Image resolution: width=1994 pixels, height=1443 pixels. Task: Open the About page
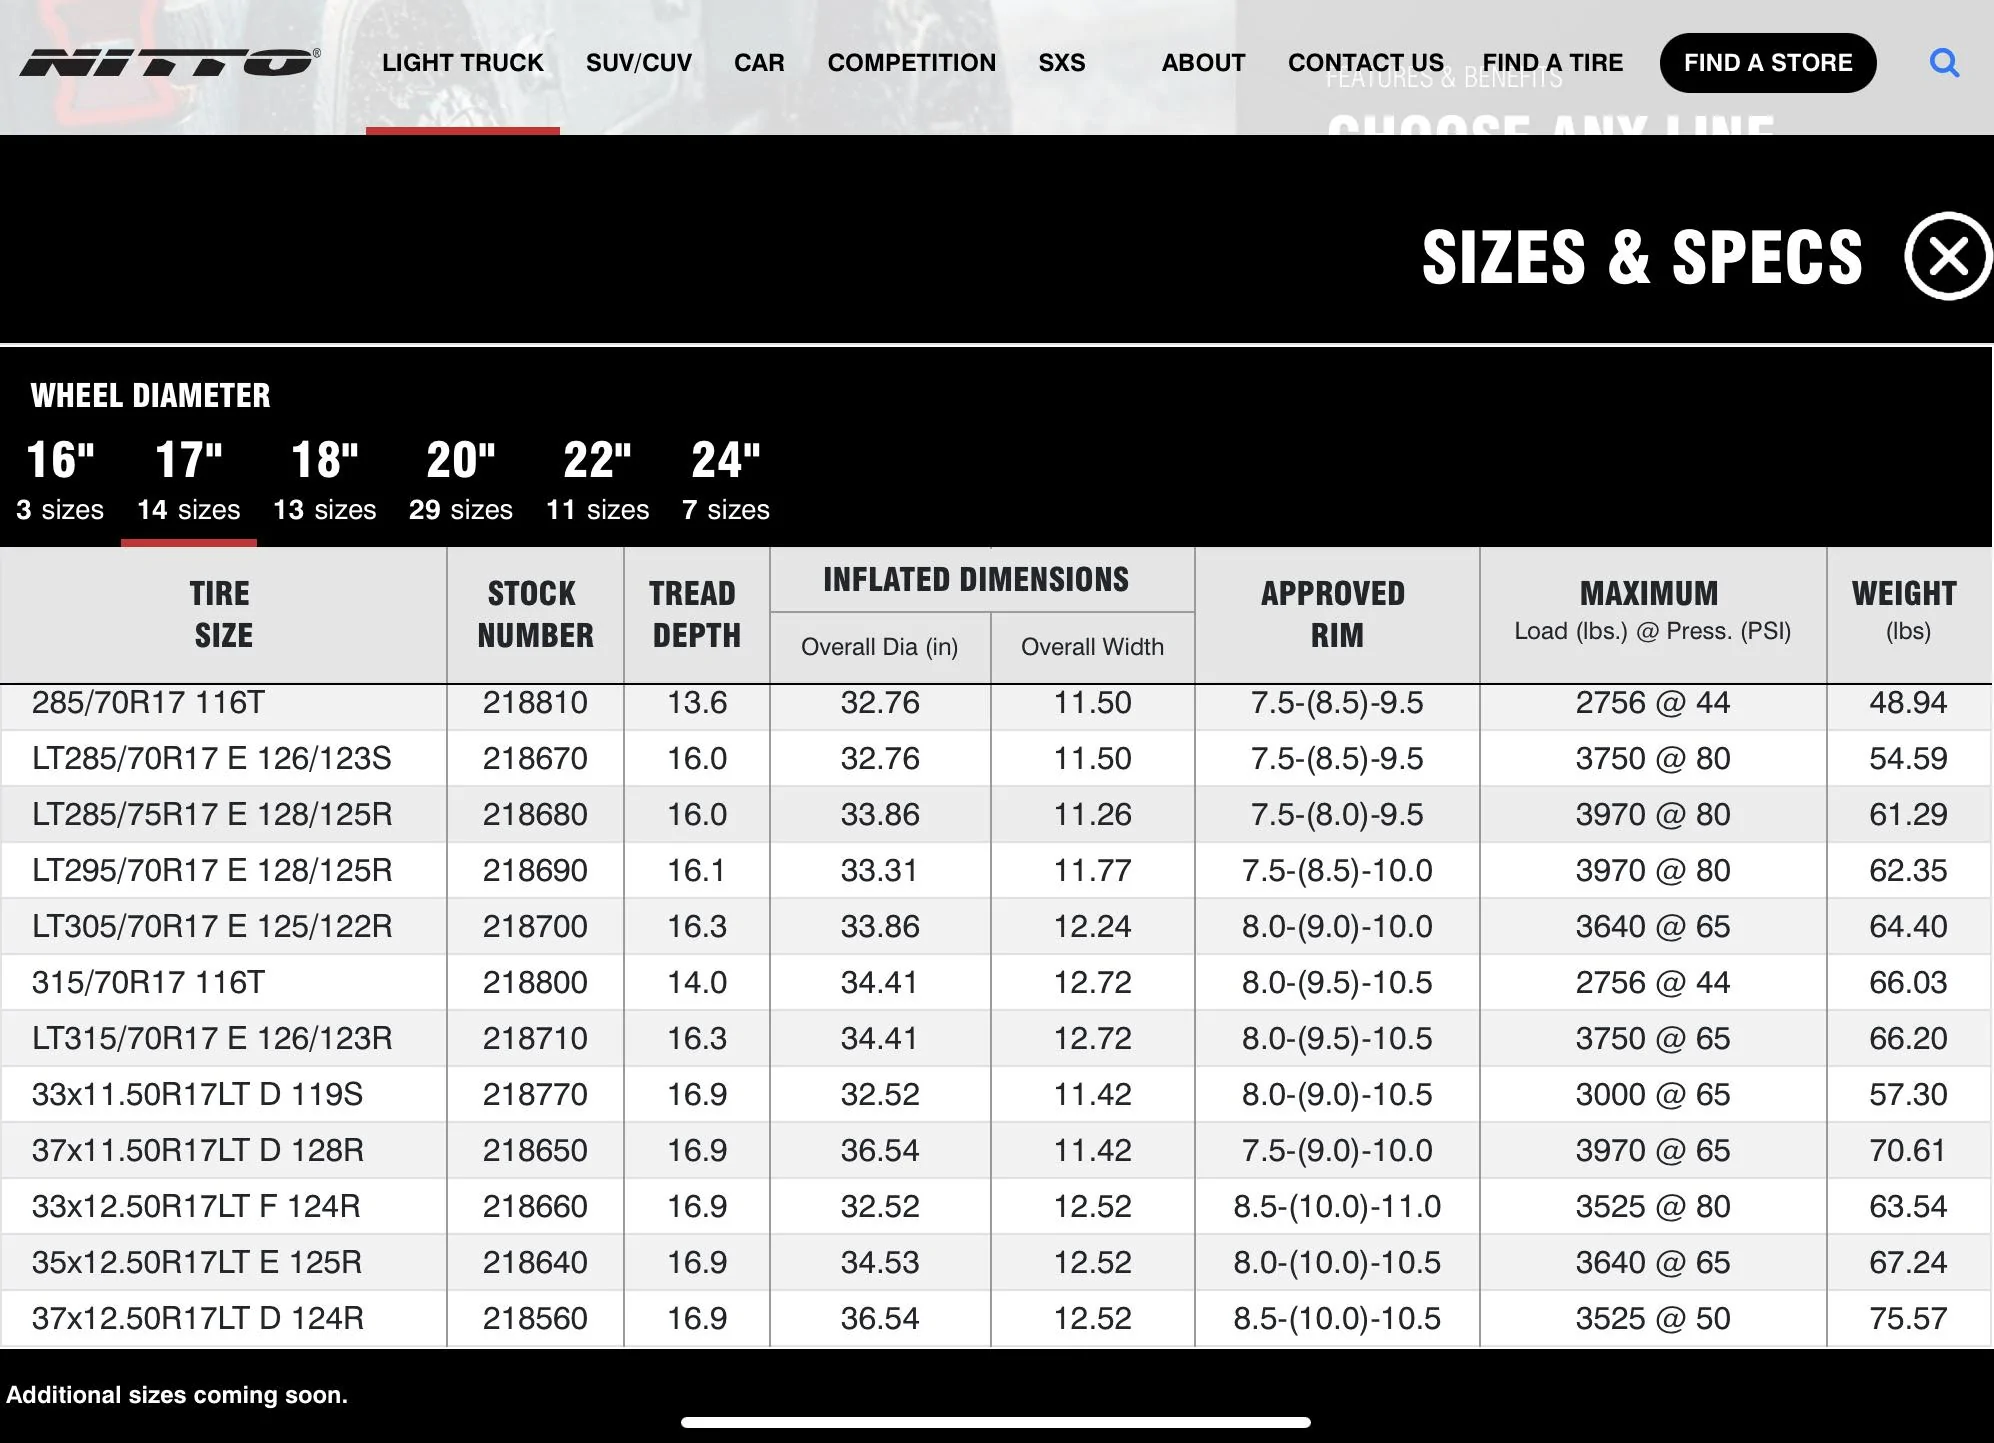(1203, 63)
